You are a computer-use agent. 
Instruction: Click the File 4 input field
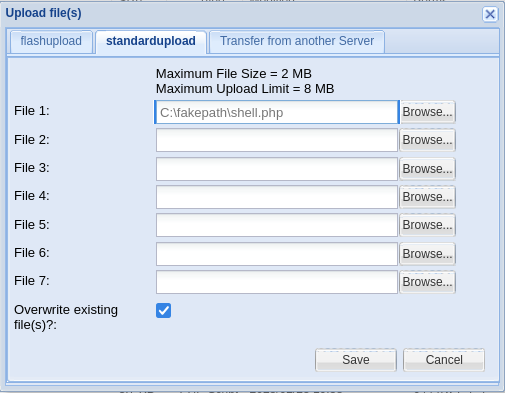[x=277, y=197]
